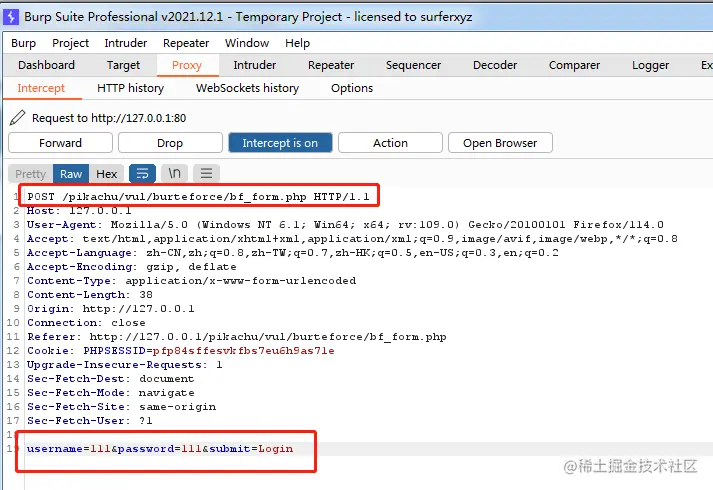This screenshot has width=713, height=490.
Task: Click the PHPSESSID cookie value
Action: click(244, 351)
